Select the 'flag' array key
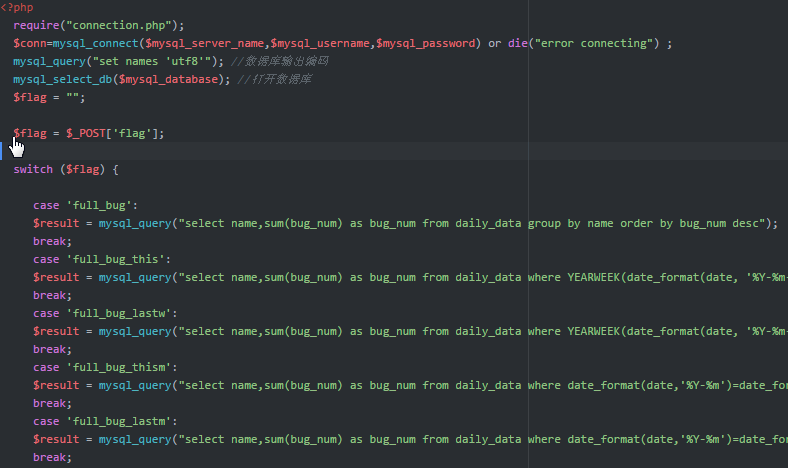The width and height of the screenshot is (788, 468). (x=132, y=133)
